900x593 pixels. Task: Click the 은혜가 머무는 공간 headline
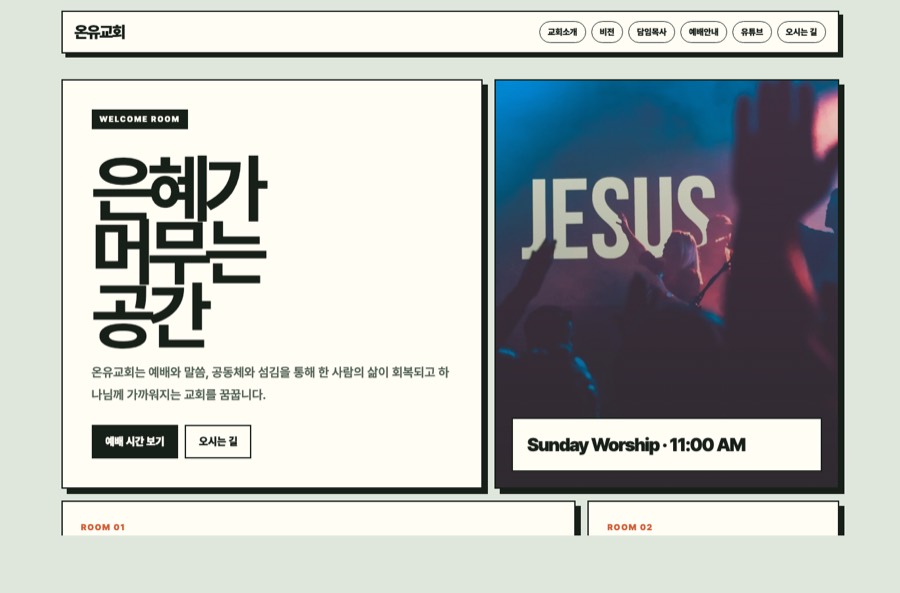pyautogui.click(x=180, y=252)
